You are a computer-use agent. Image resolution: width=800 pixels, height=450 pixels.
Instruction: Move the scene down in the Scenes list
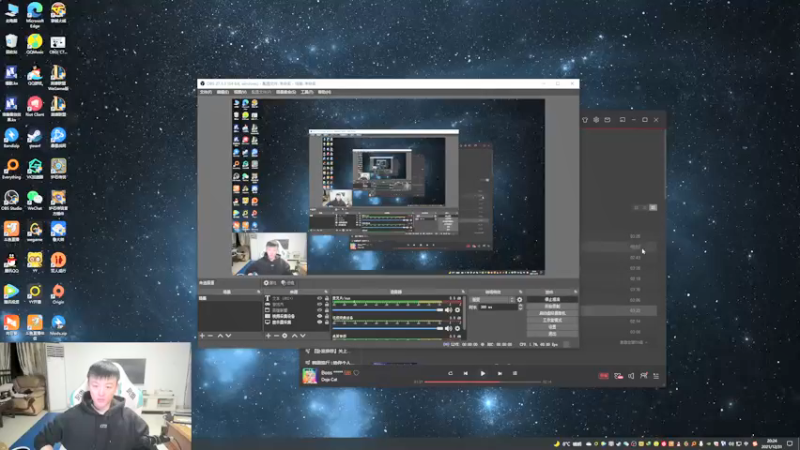[228, 336]
